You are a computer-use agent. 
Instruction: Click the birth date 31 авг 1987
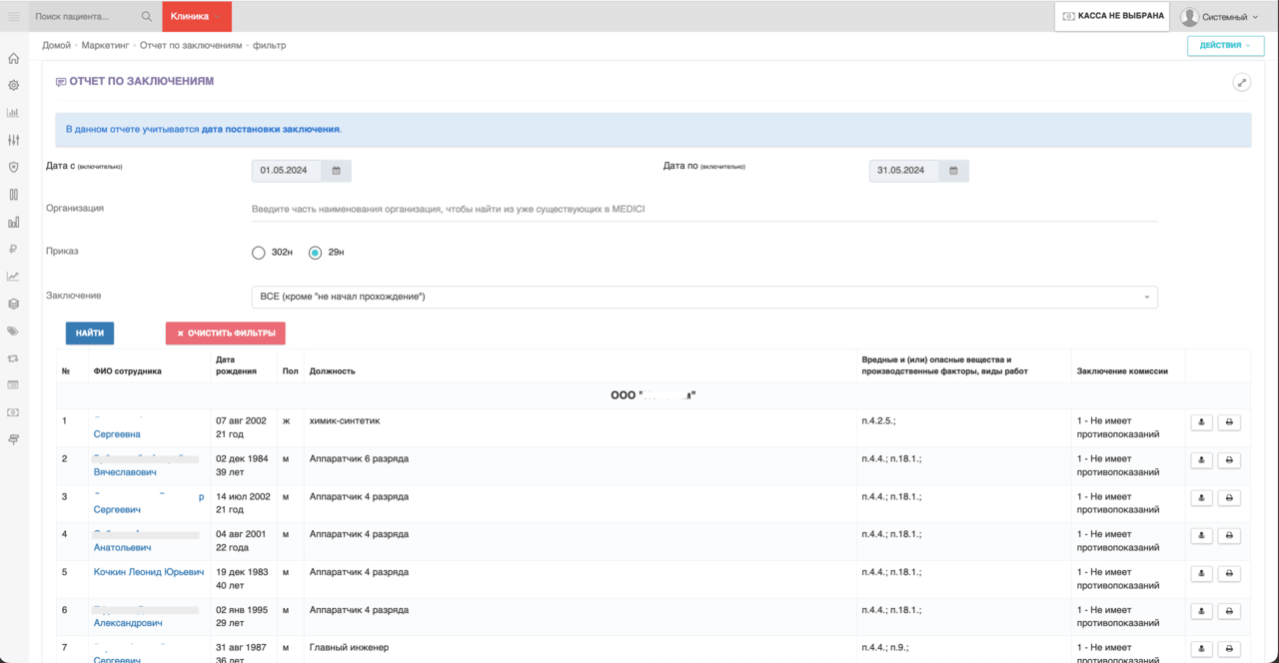coord(241,648)
